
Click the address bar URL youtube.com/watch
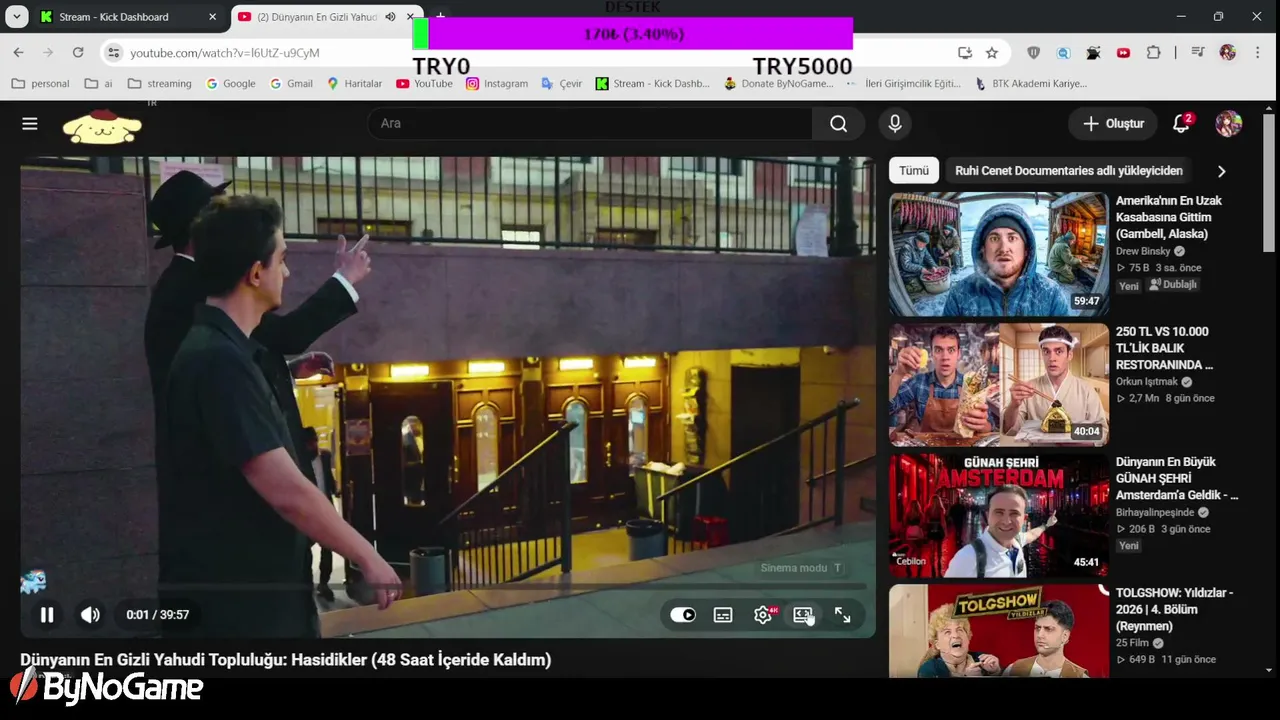tap(225, 53)
